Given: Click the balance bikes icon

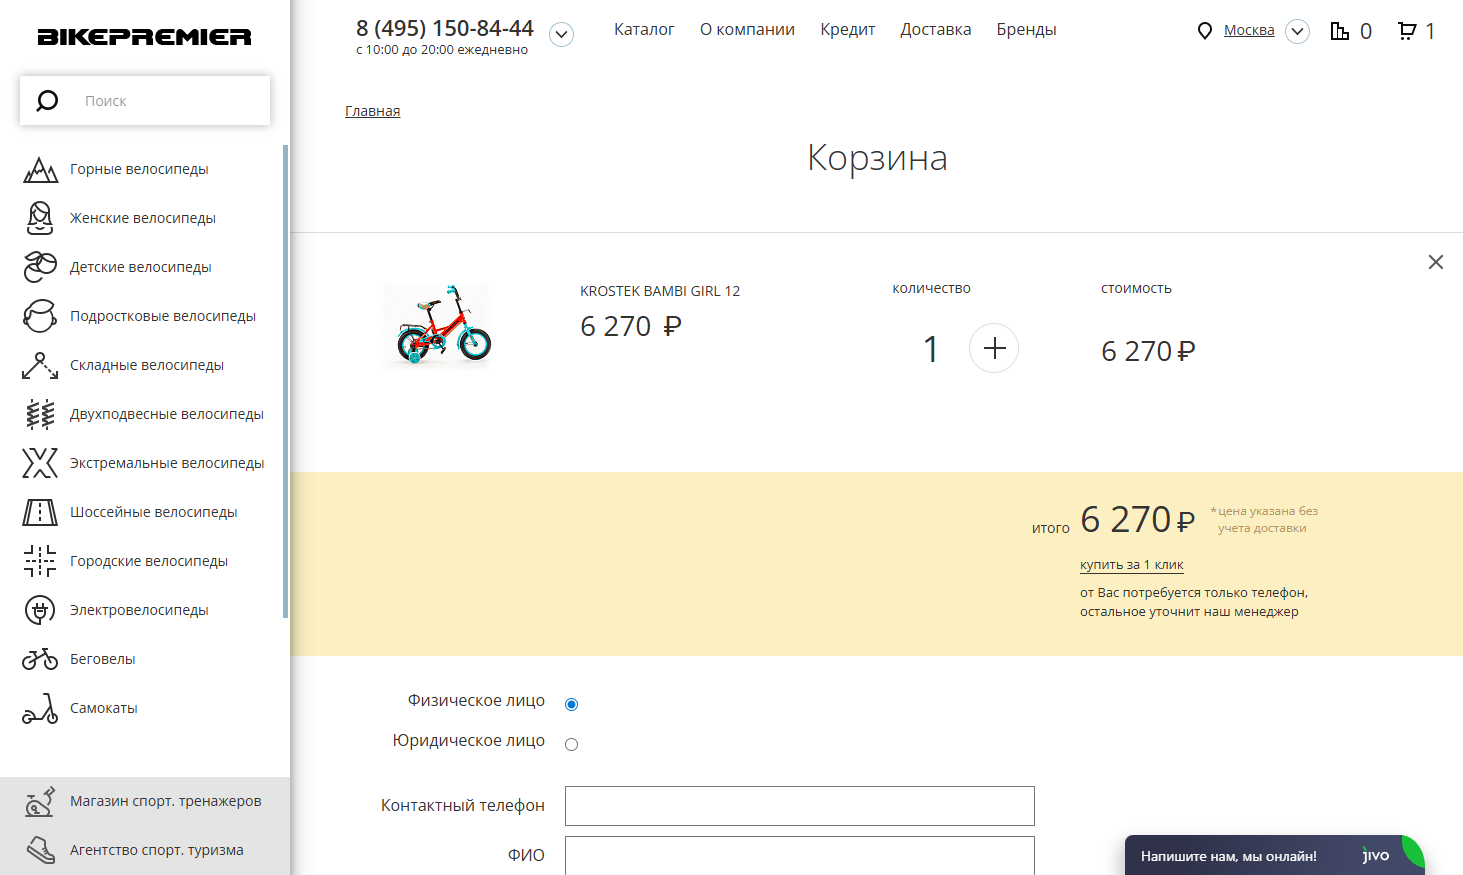Looking at the screenshot, I should point(40,659).
